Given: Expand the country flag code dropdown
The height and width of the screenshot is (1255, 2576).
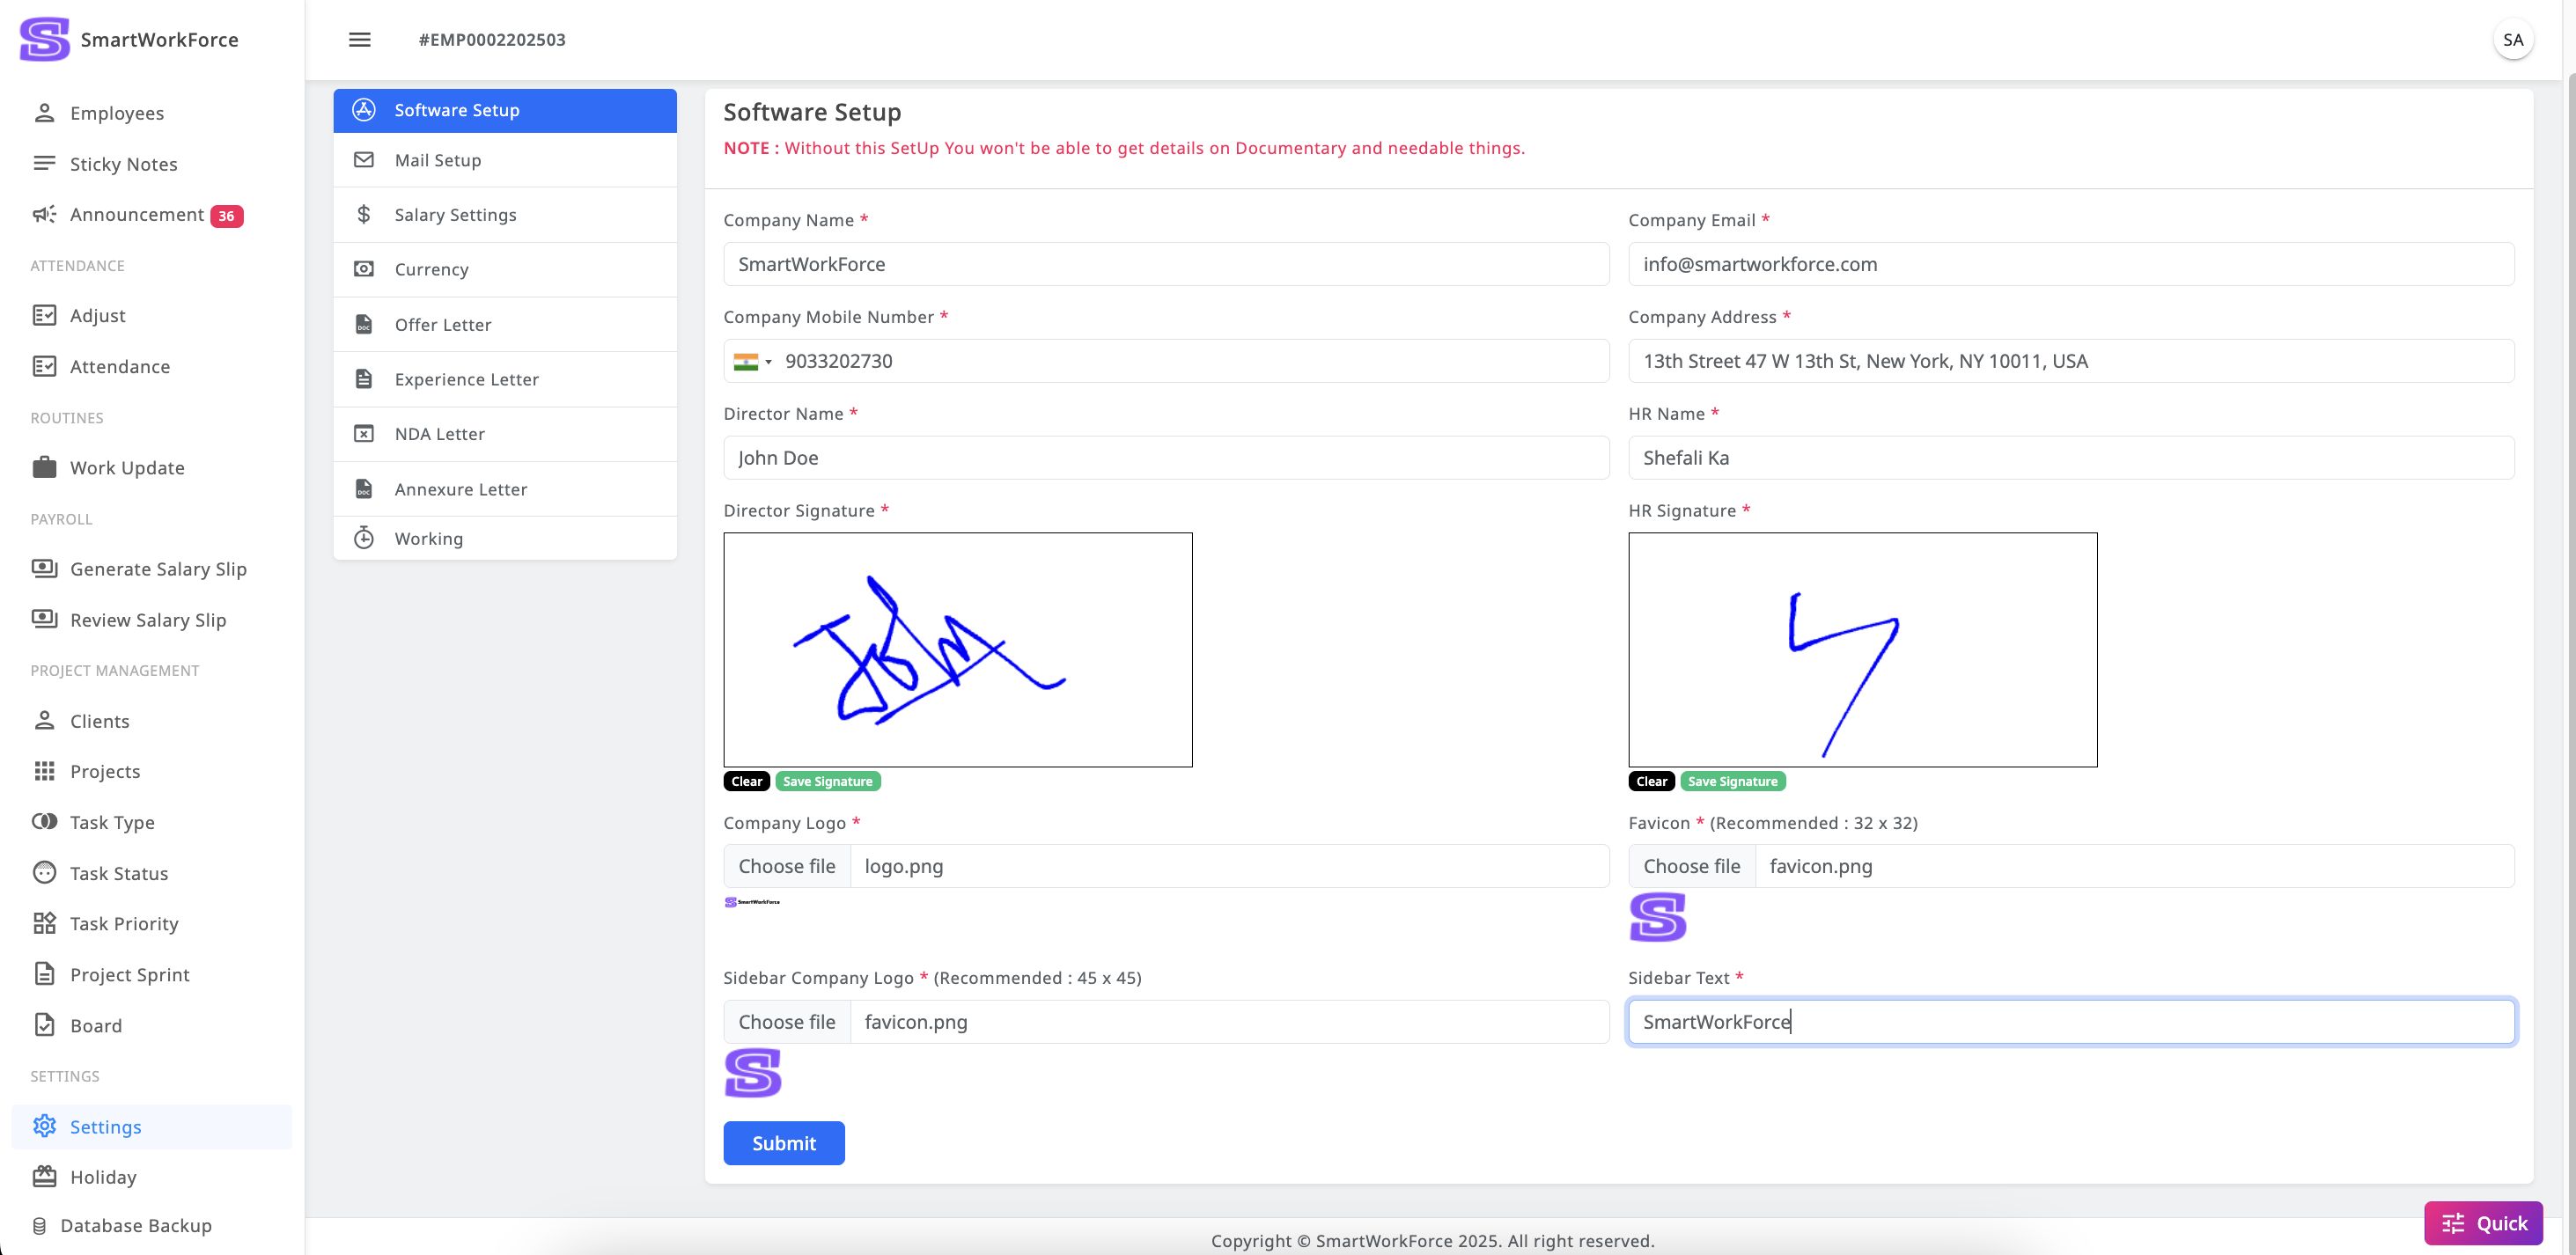Looking at the screenshot, I should 753,362.
